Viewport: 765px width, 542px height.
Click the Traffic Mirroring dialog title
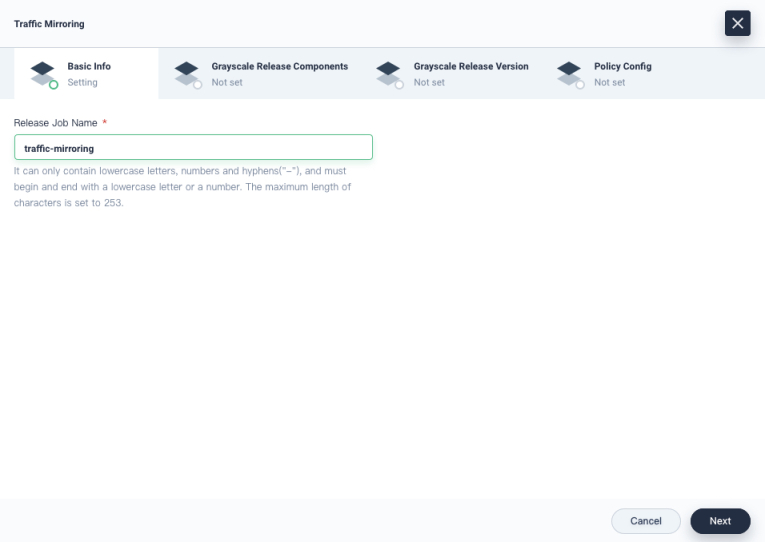pyautogui.click(x=49, y=24)
